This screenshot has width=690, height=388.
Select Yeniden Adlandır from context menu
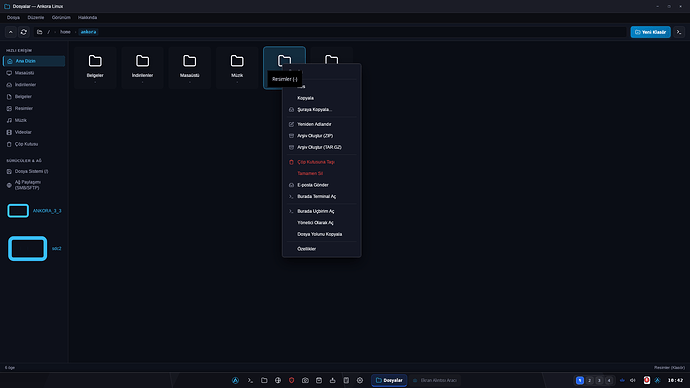pyautogui.click(x=322, y=124)
